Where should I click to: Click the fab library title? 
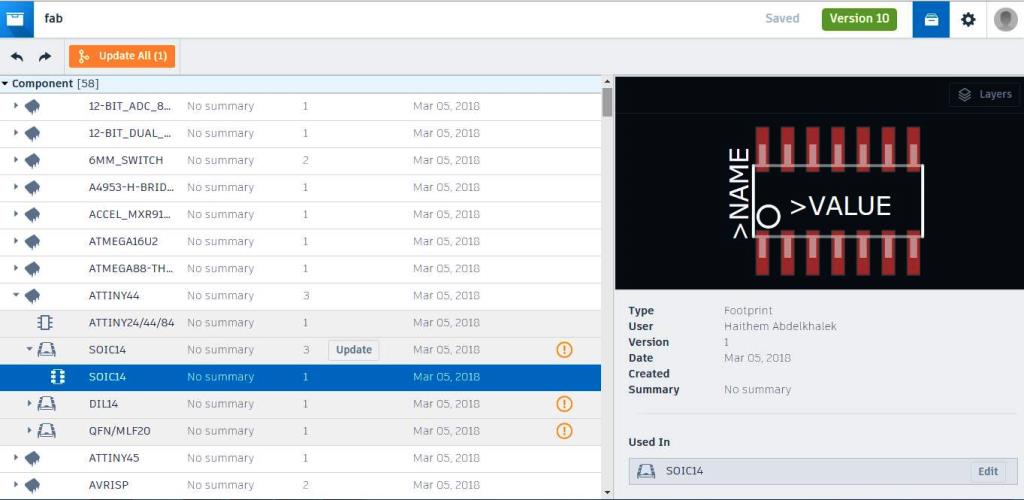[54, 18]
